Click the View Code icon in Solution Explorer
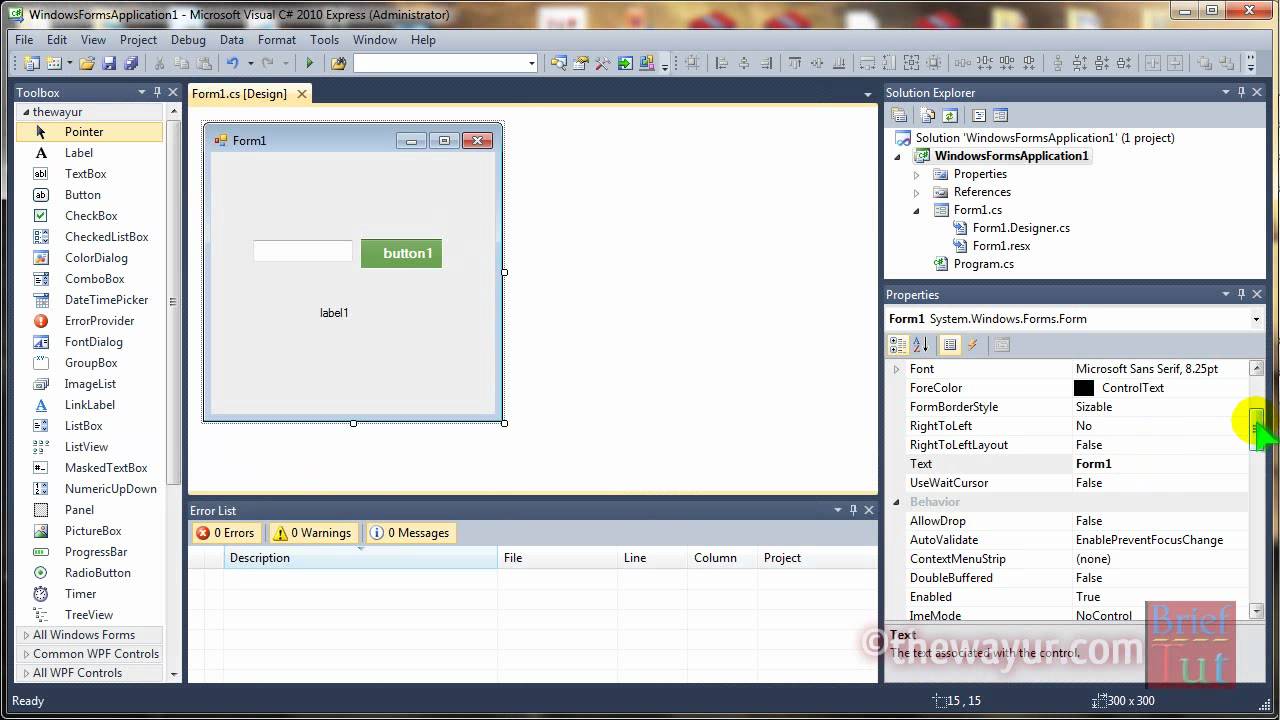Screen dimensions: 1280x720 (x=979, y=116)
